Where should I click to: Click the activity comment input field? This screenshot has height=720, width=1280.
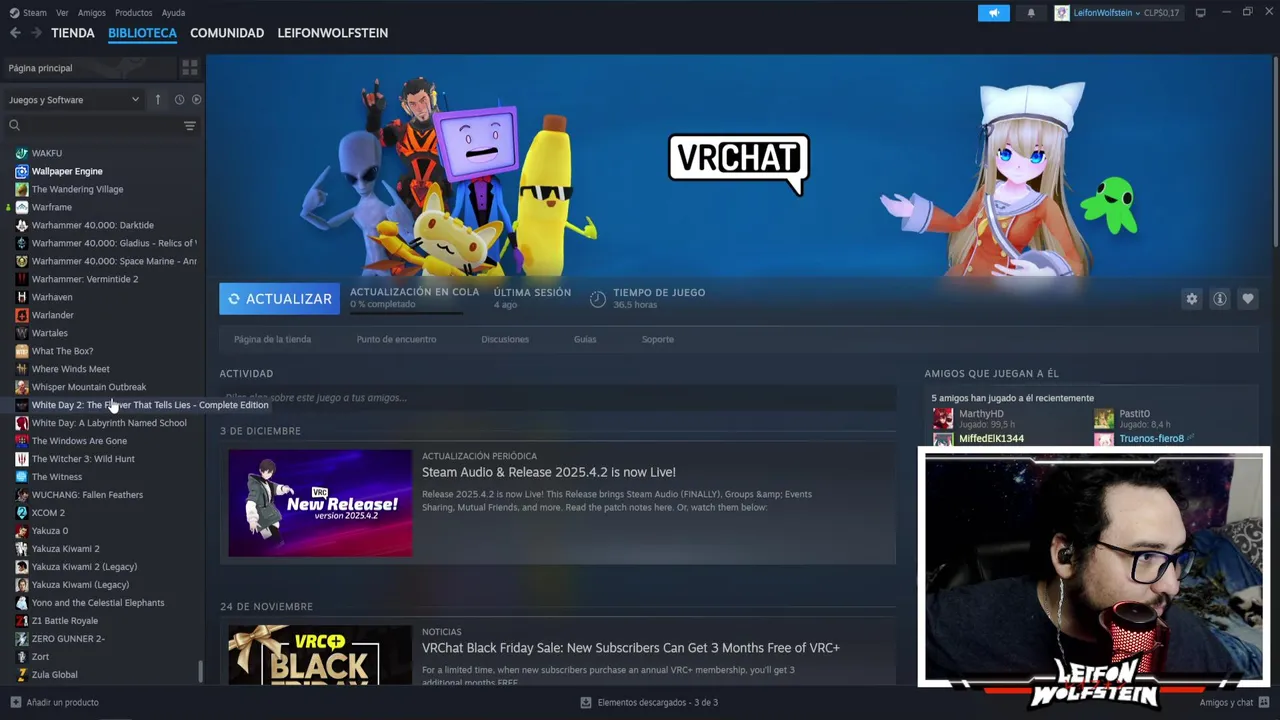pos(557,398)
